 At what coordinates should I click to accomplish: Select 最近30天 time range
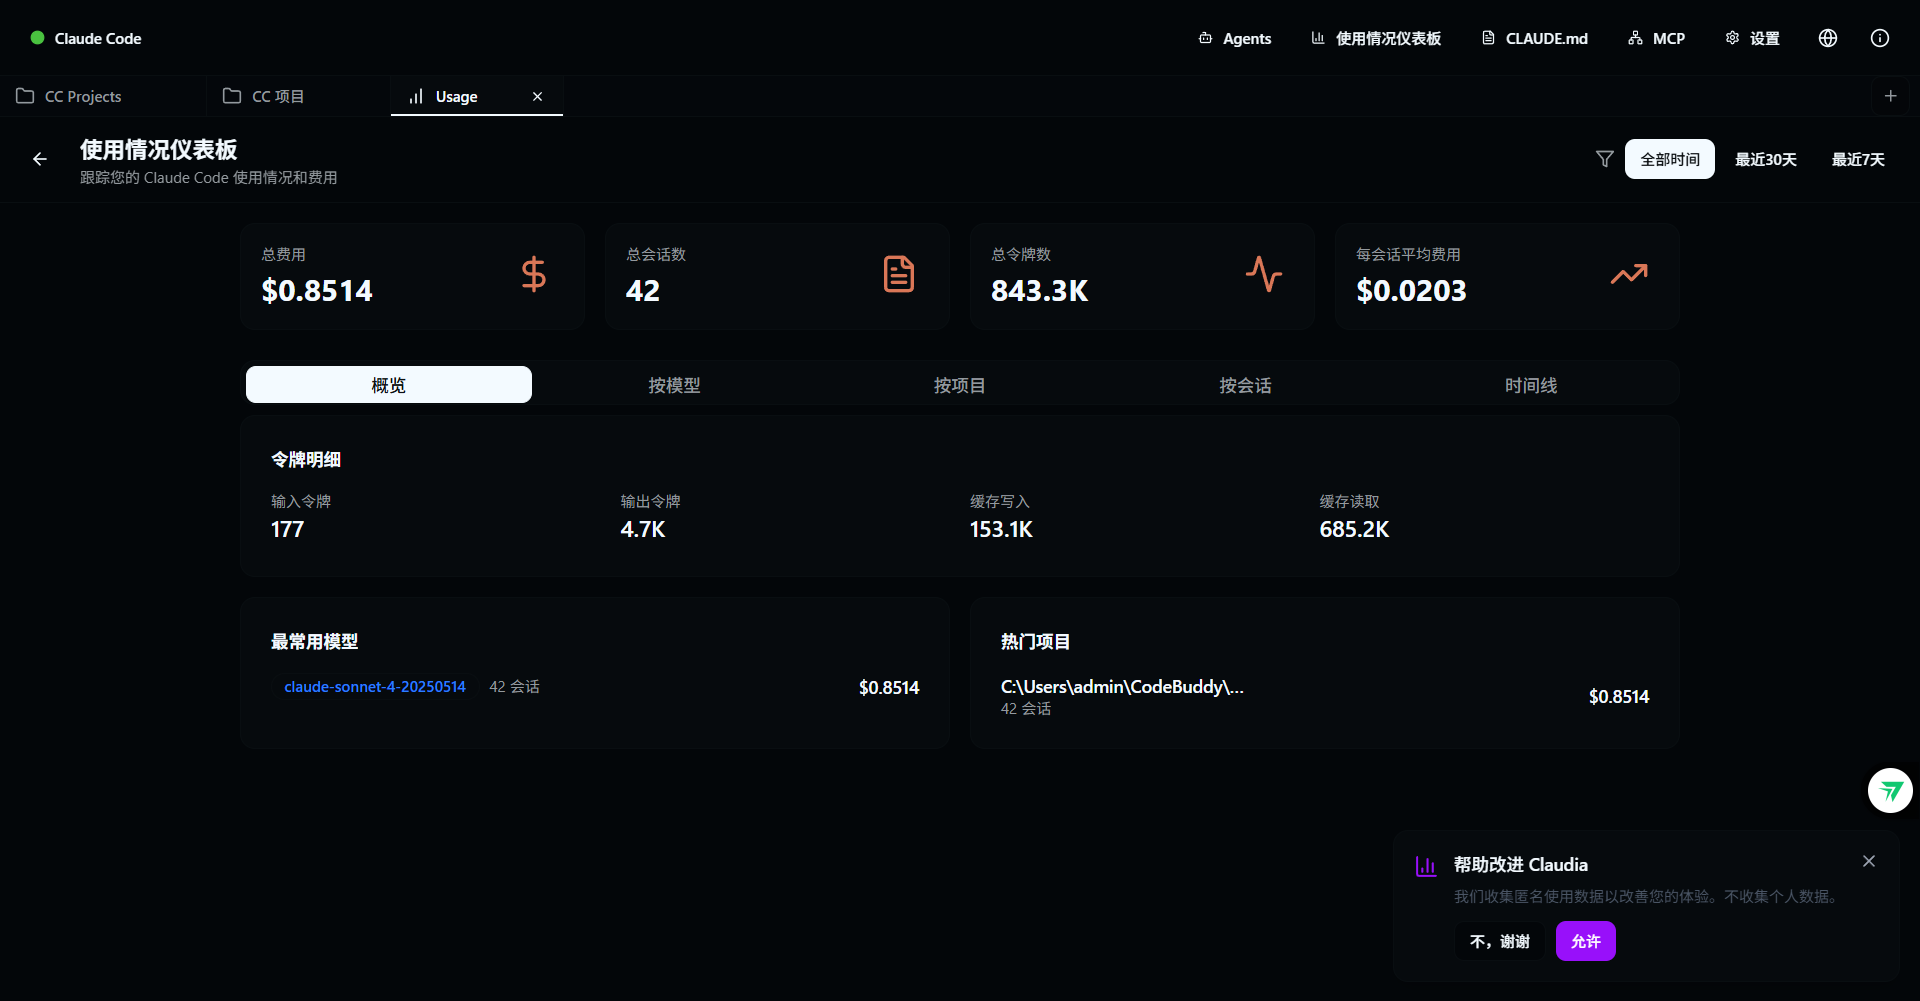coord(1765,159)
